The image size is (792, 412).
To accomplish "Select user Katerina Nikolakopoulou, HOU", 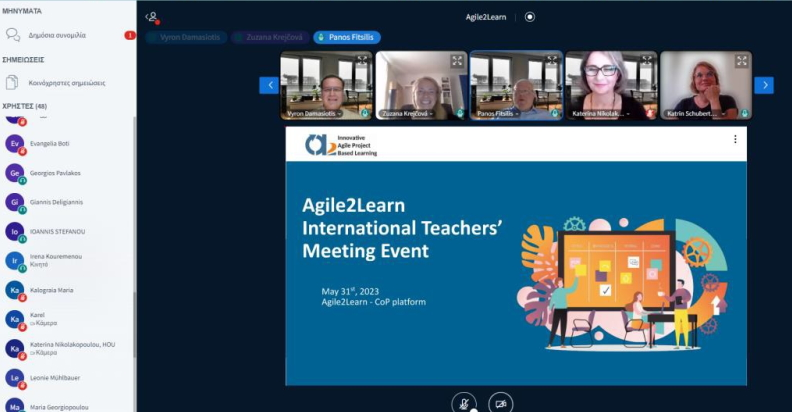I will pos(72,345).
